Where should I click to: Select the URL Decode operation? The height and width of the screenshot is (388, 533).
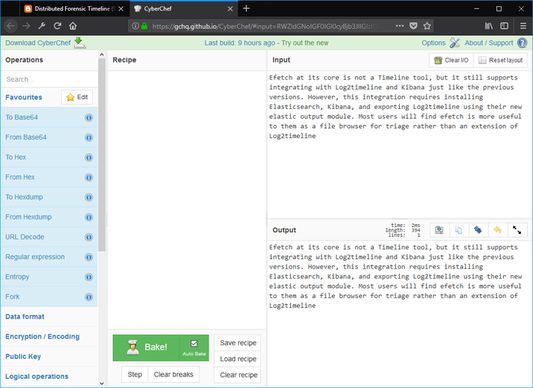pyautogui.click(x=50, y=237)
